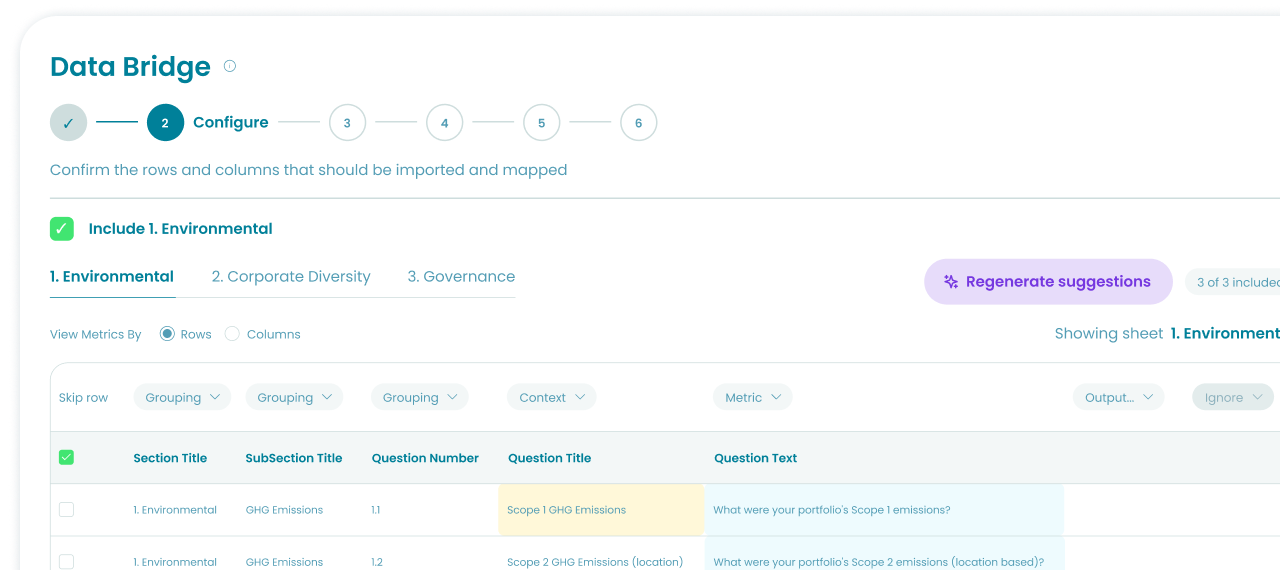
Task: Open the Ignore column dropdown
Action: click(x=1233, y=397)
